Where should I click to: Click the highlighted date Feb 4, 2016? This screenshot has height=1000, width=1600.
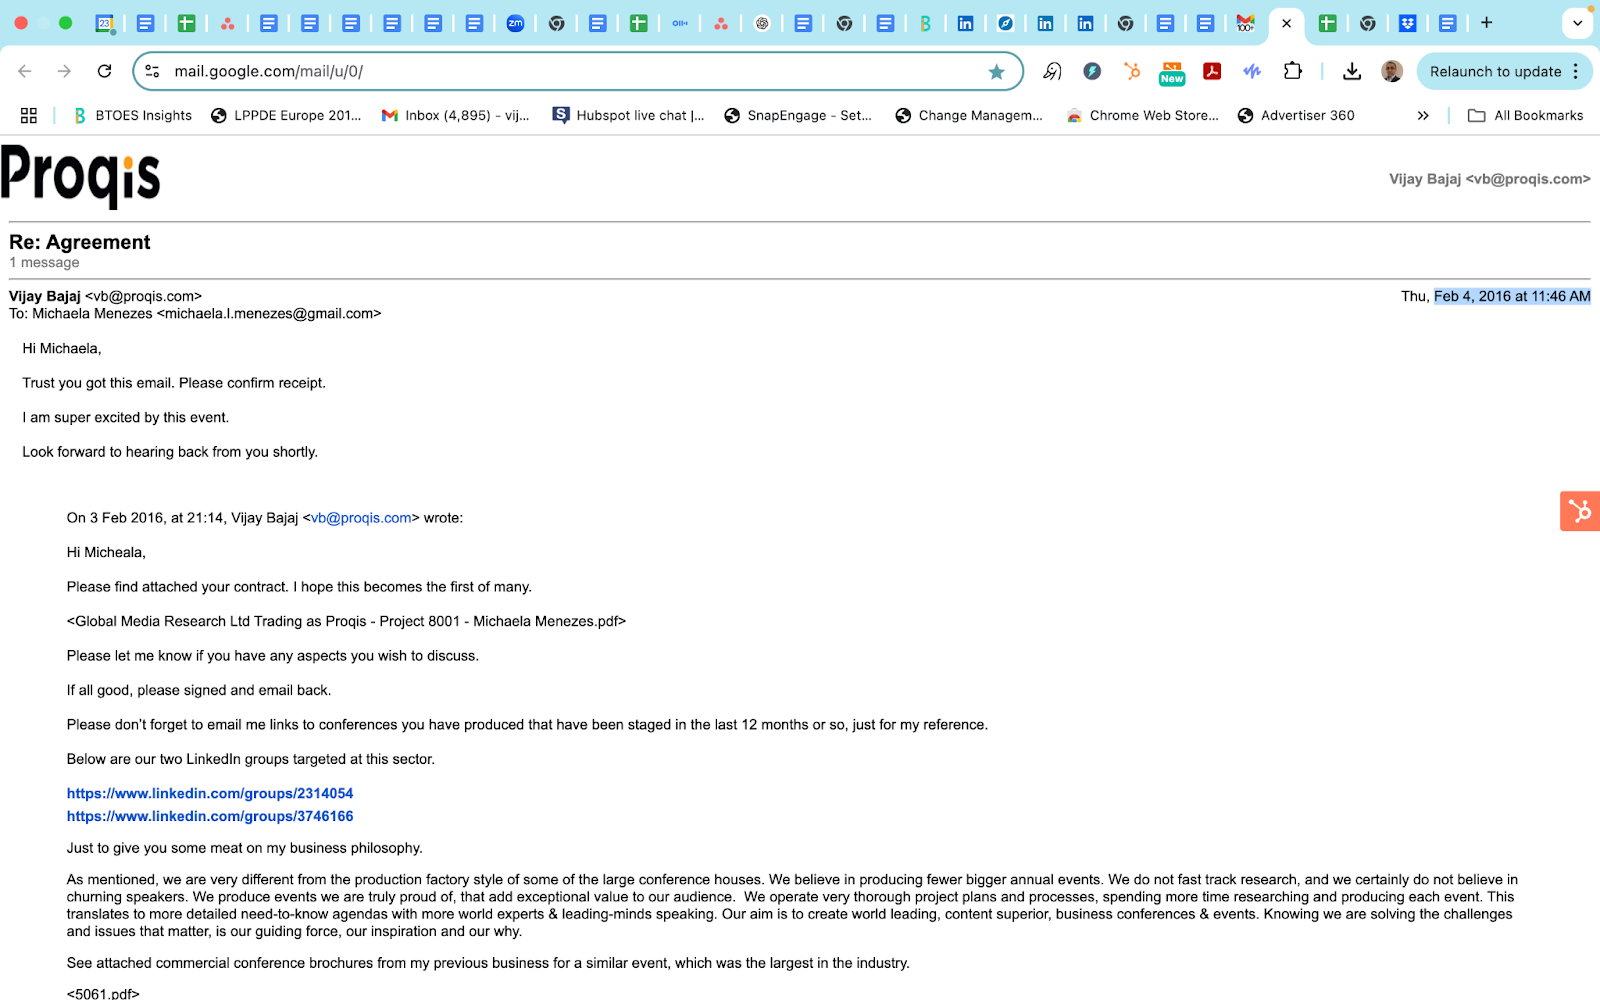pos(1512,296)
